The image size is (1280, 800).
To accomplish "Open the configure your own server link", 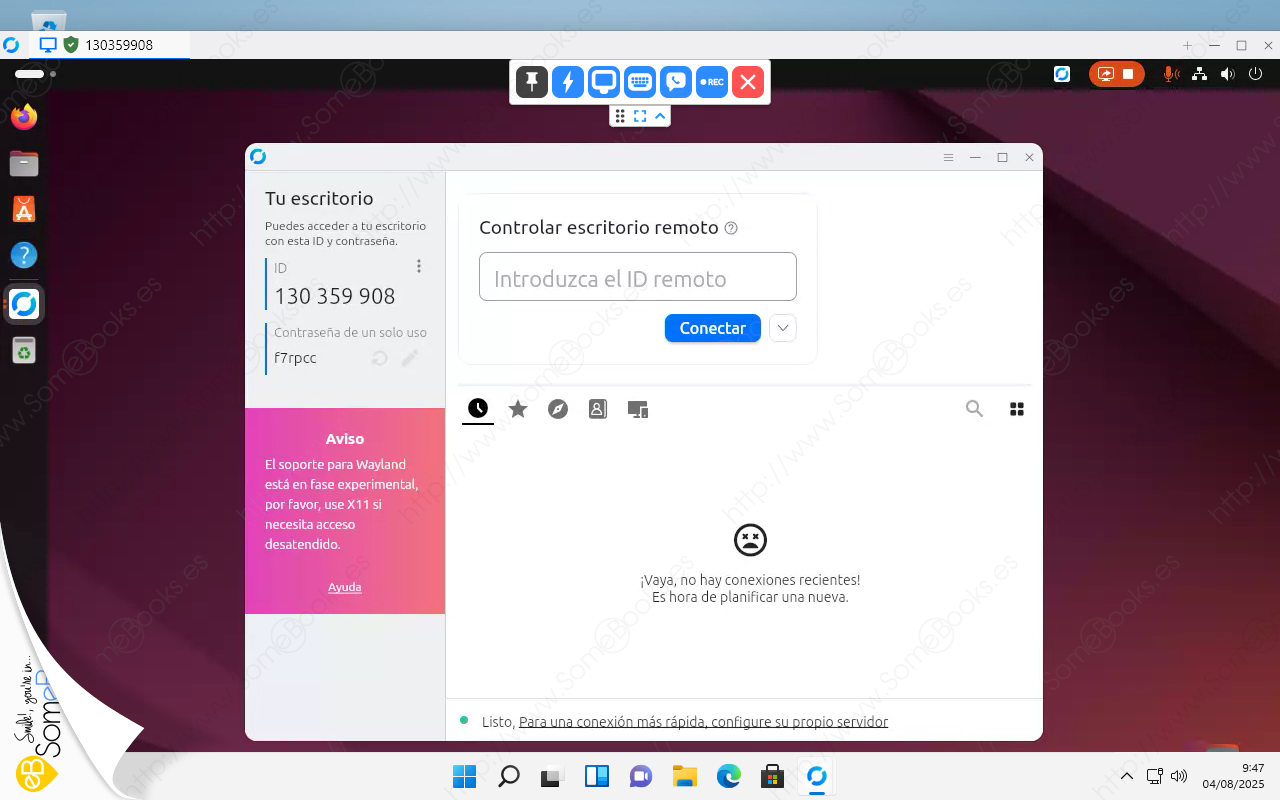I will (704, 722).
